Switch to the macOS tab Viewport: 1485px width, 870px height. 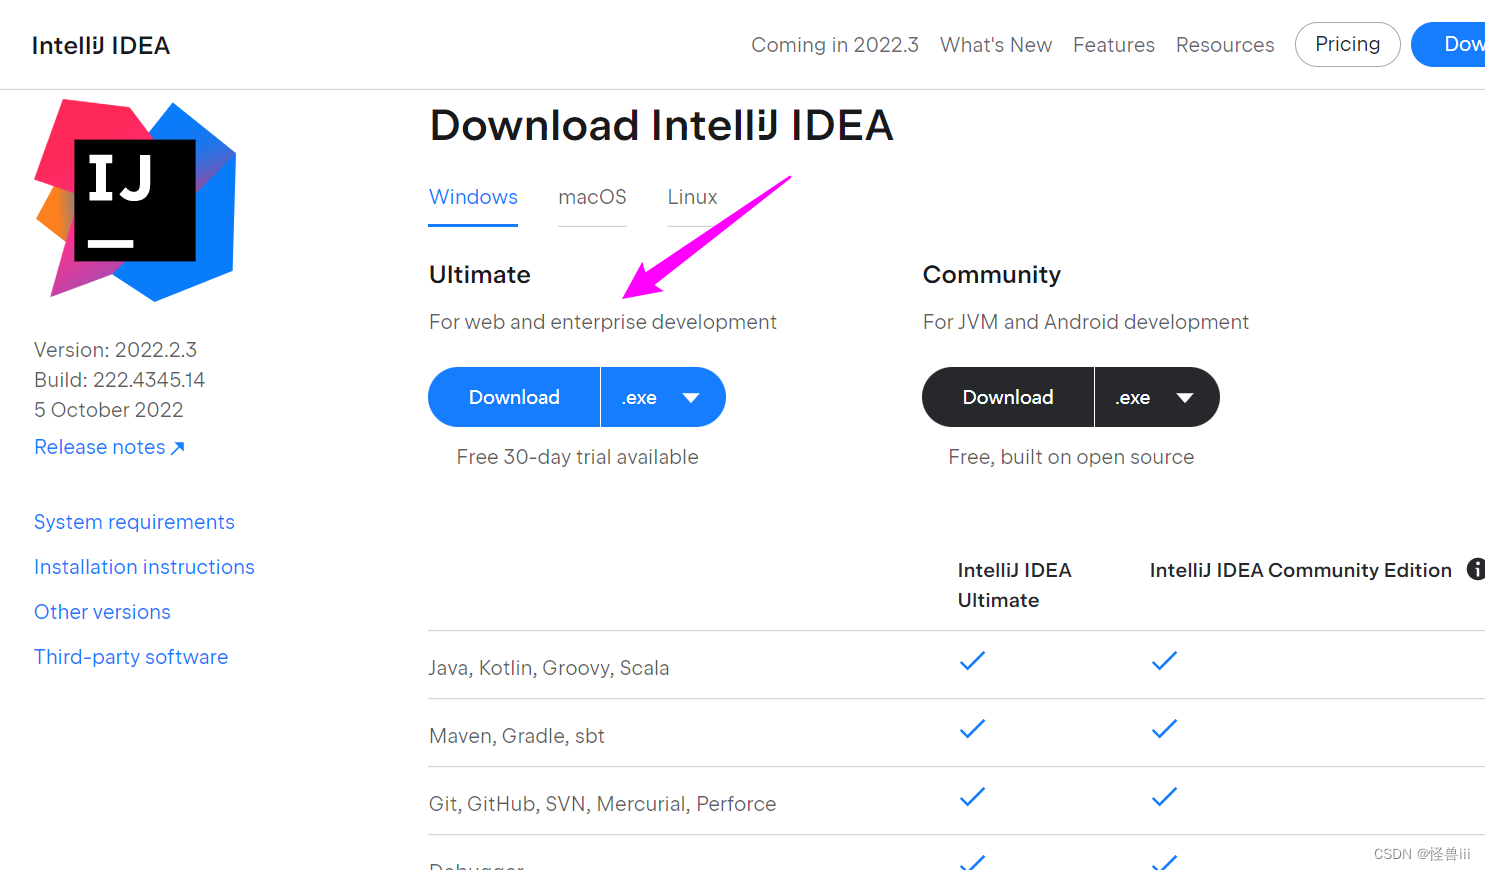(592, 197)
